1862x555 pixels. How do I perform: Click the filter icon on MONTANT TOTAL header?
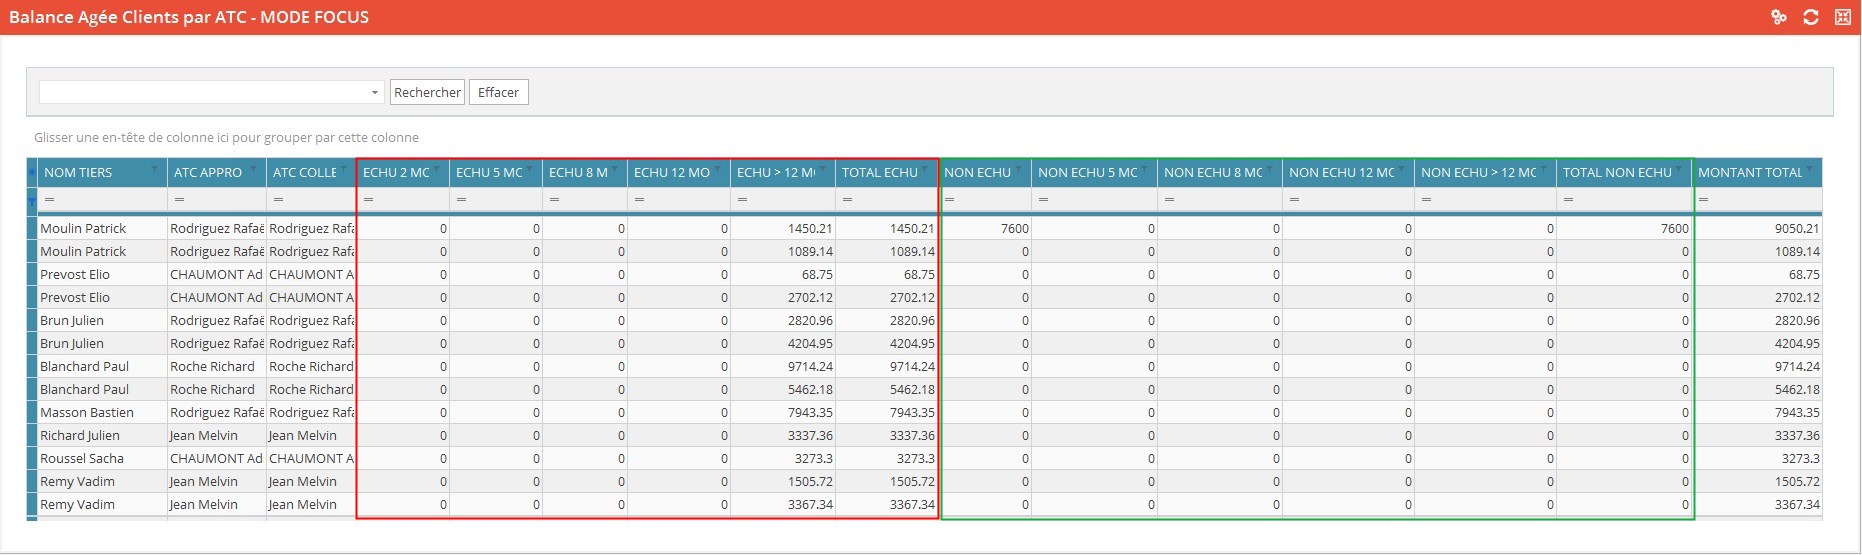tap(1810, 170)
